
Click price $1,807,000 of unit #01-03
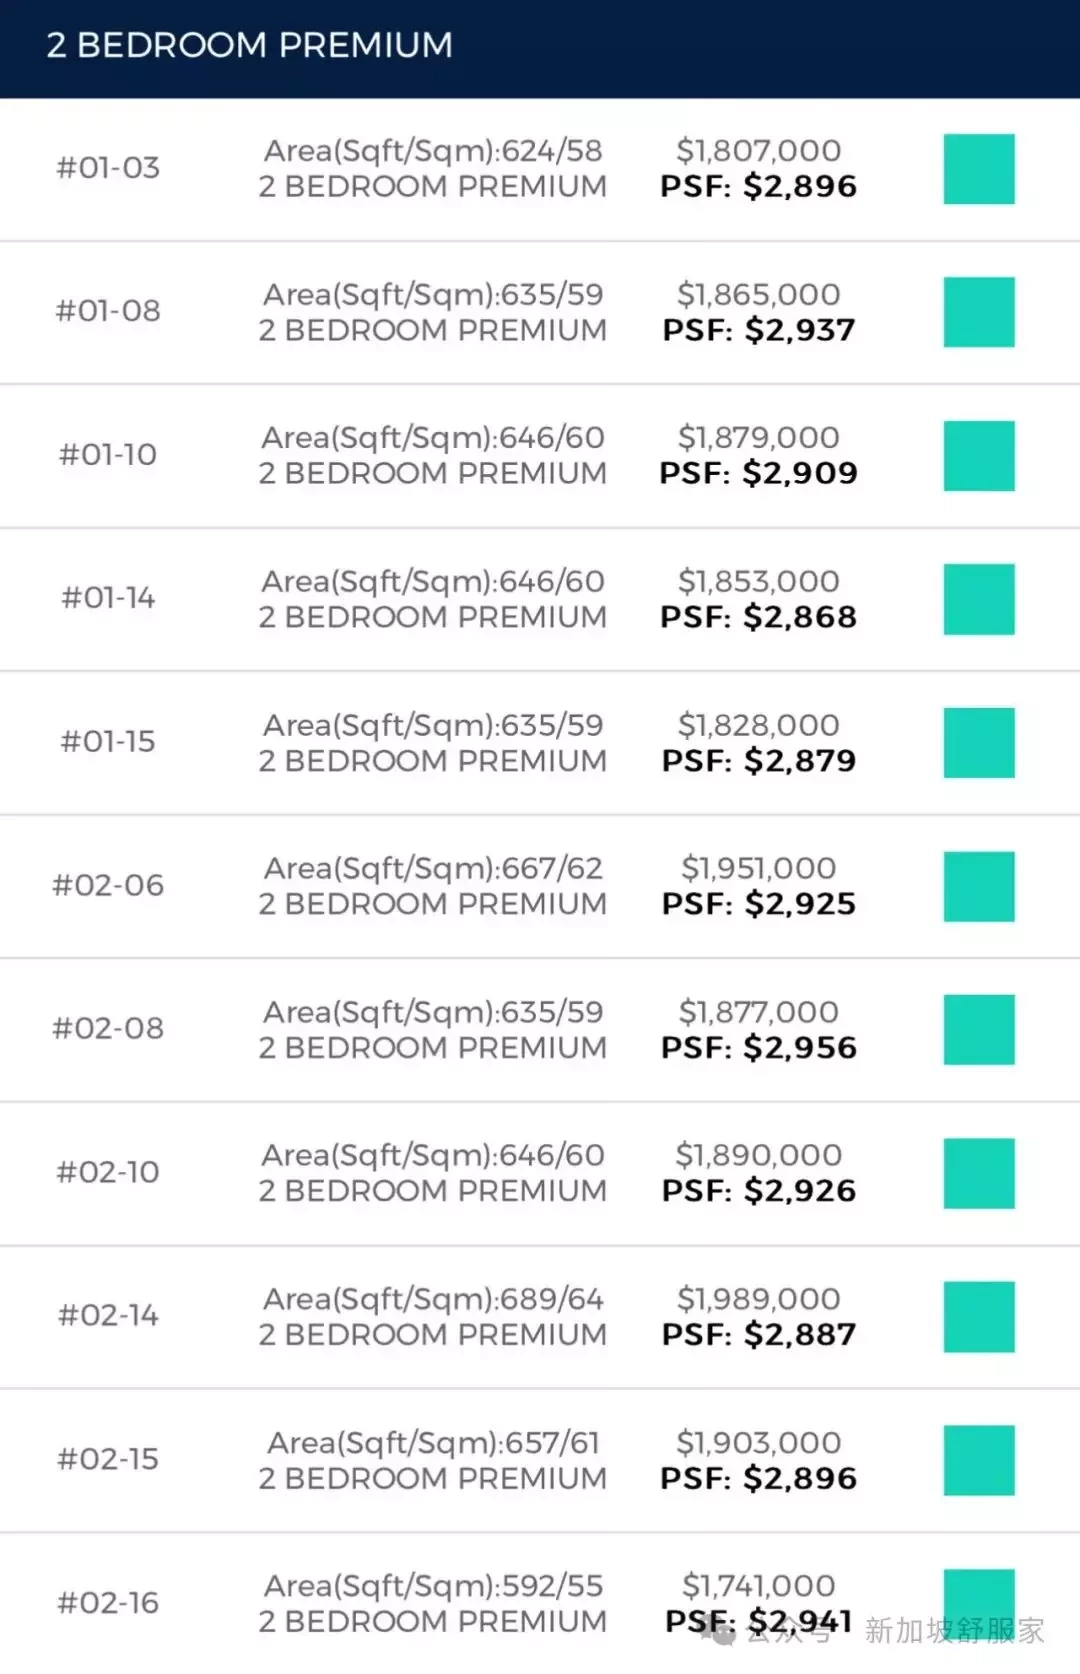coord(759,150)
